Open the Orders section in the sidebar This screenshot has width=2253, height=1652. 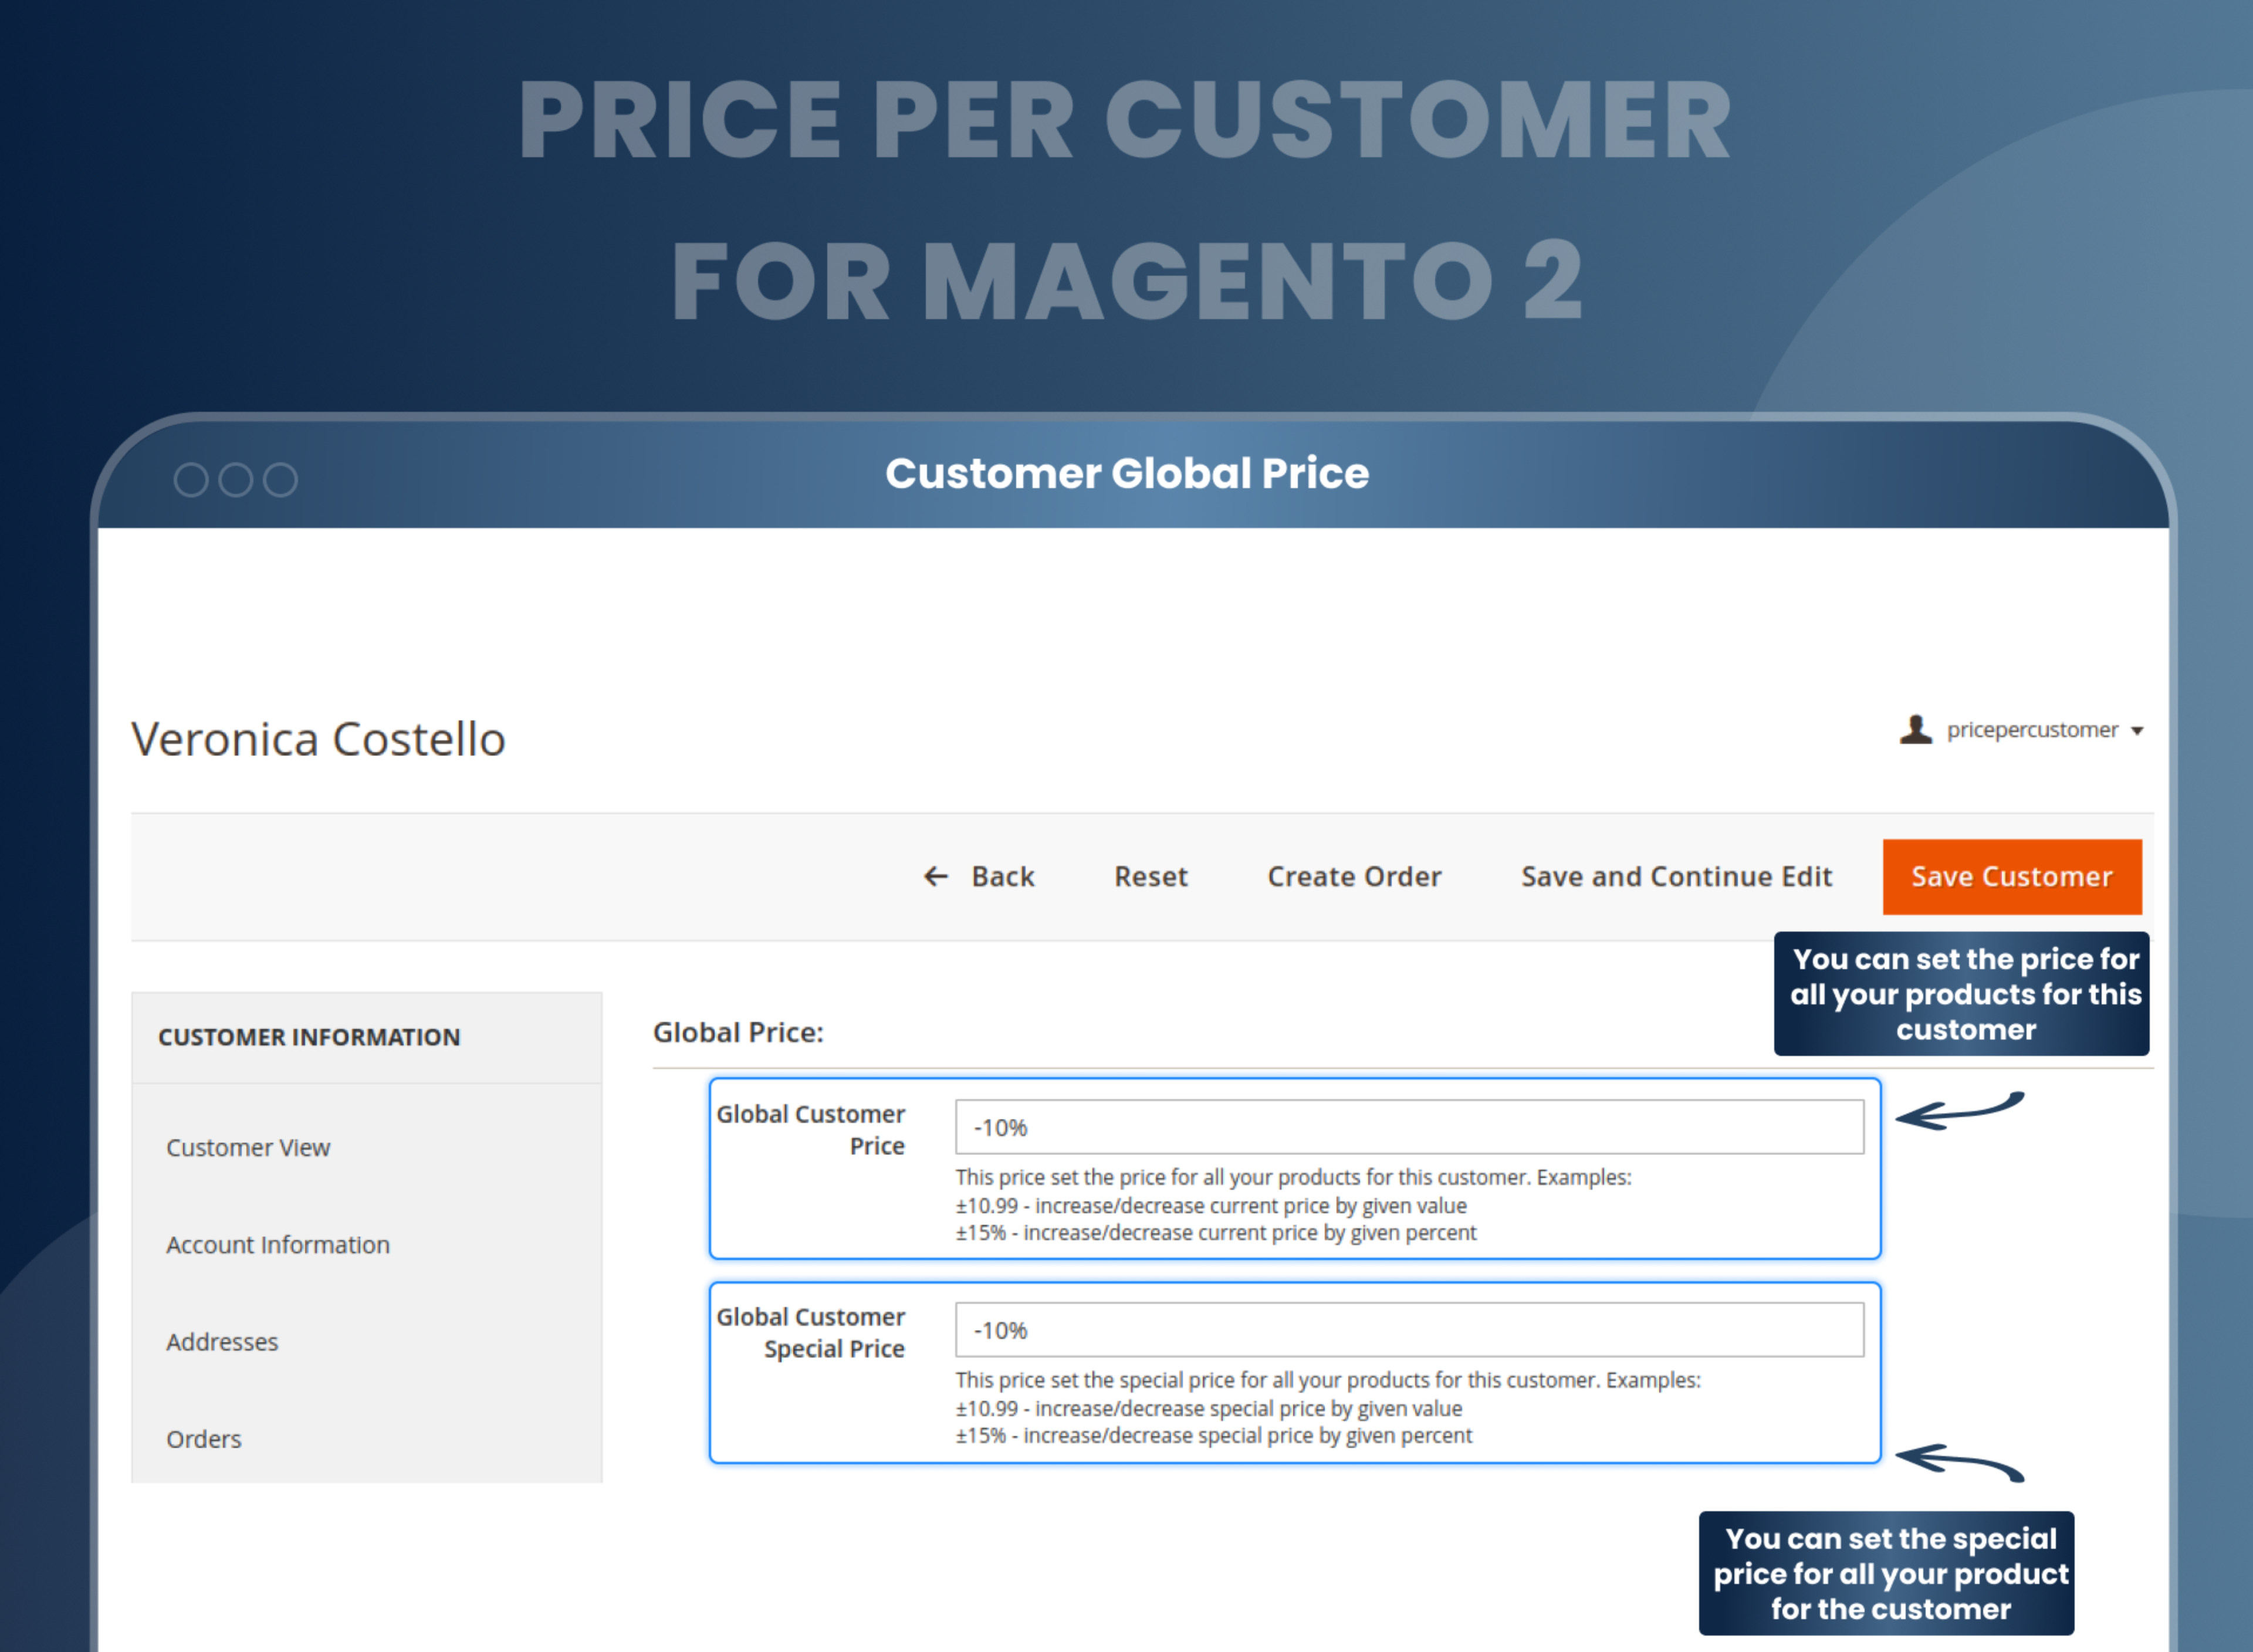pos(204,1439)
